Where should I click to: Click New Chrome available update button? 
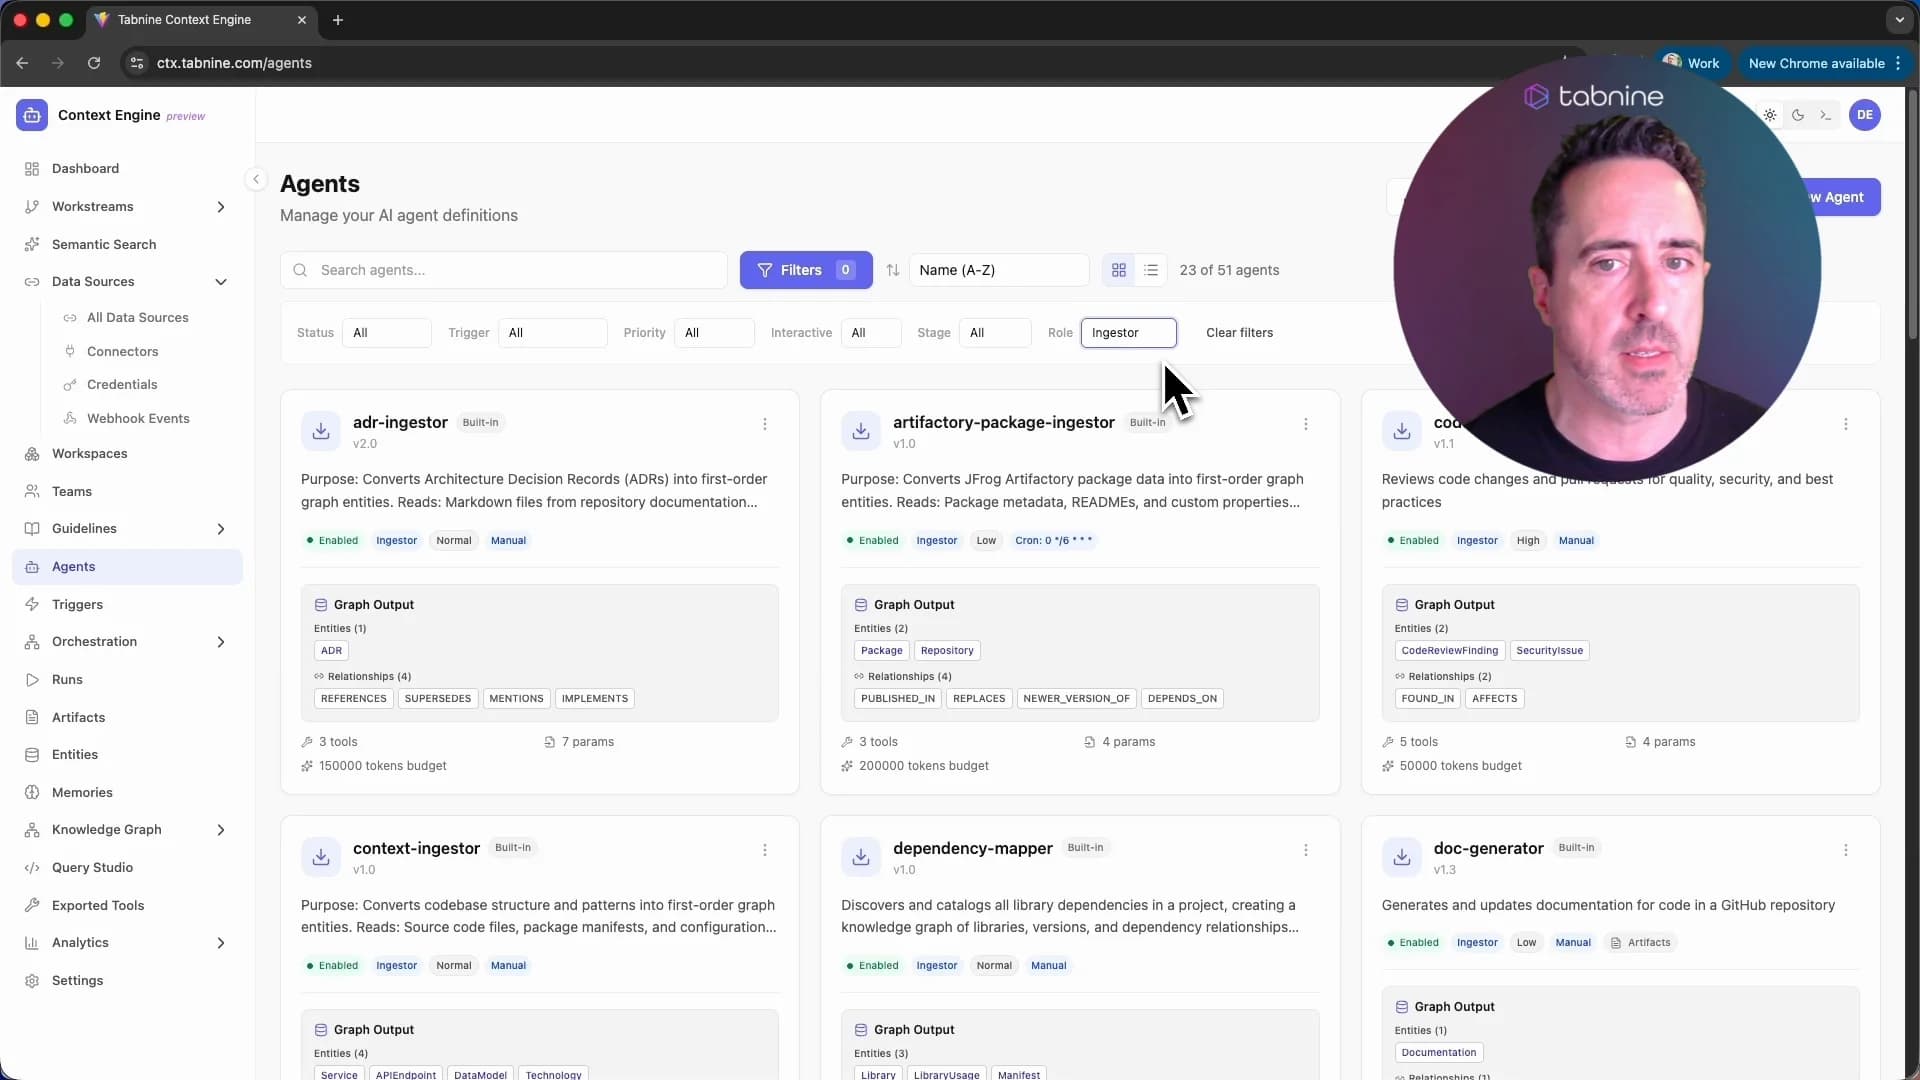pyautogui.click(x=1824, y=63)
